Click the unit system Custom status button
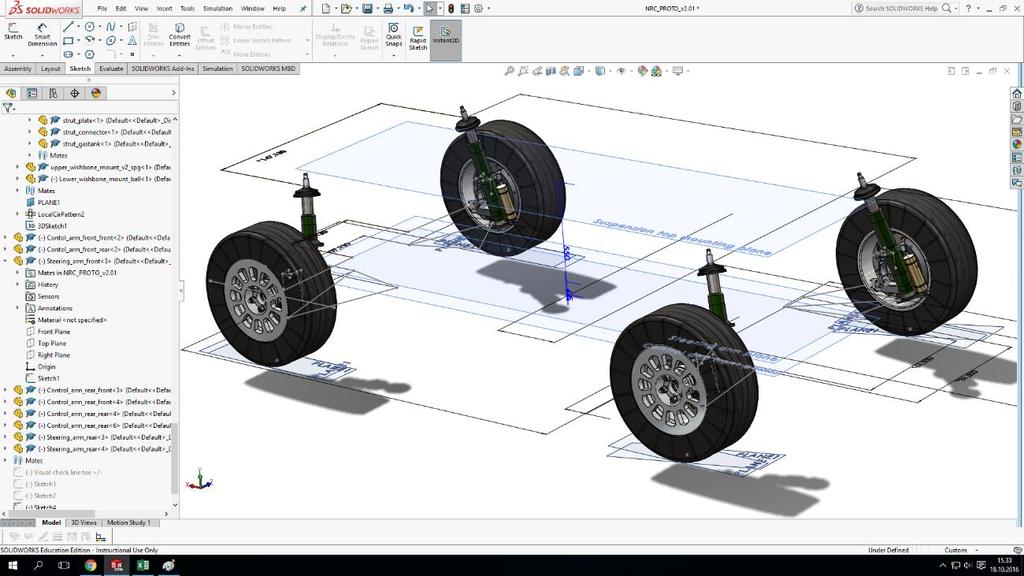The width and height of the screenshot is (1024, 576). pyautogui.click(x=955, y=550)
